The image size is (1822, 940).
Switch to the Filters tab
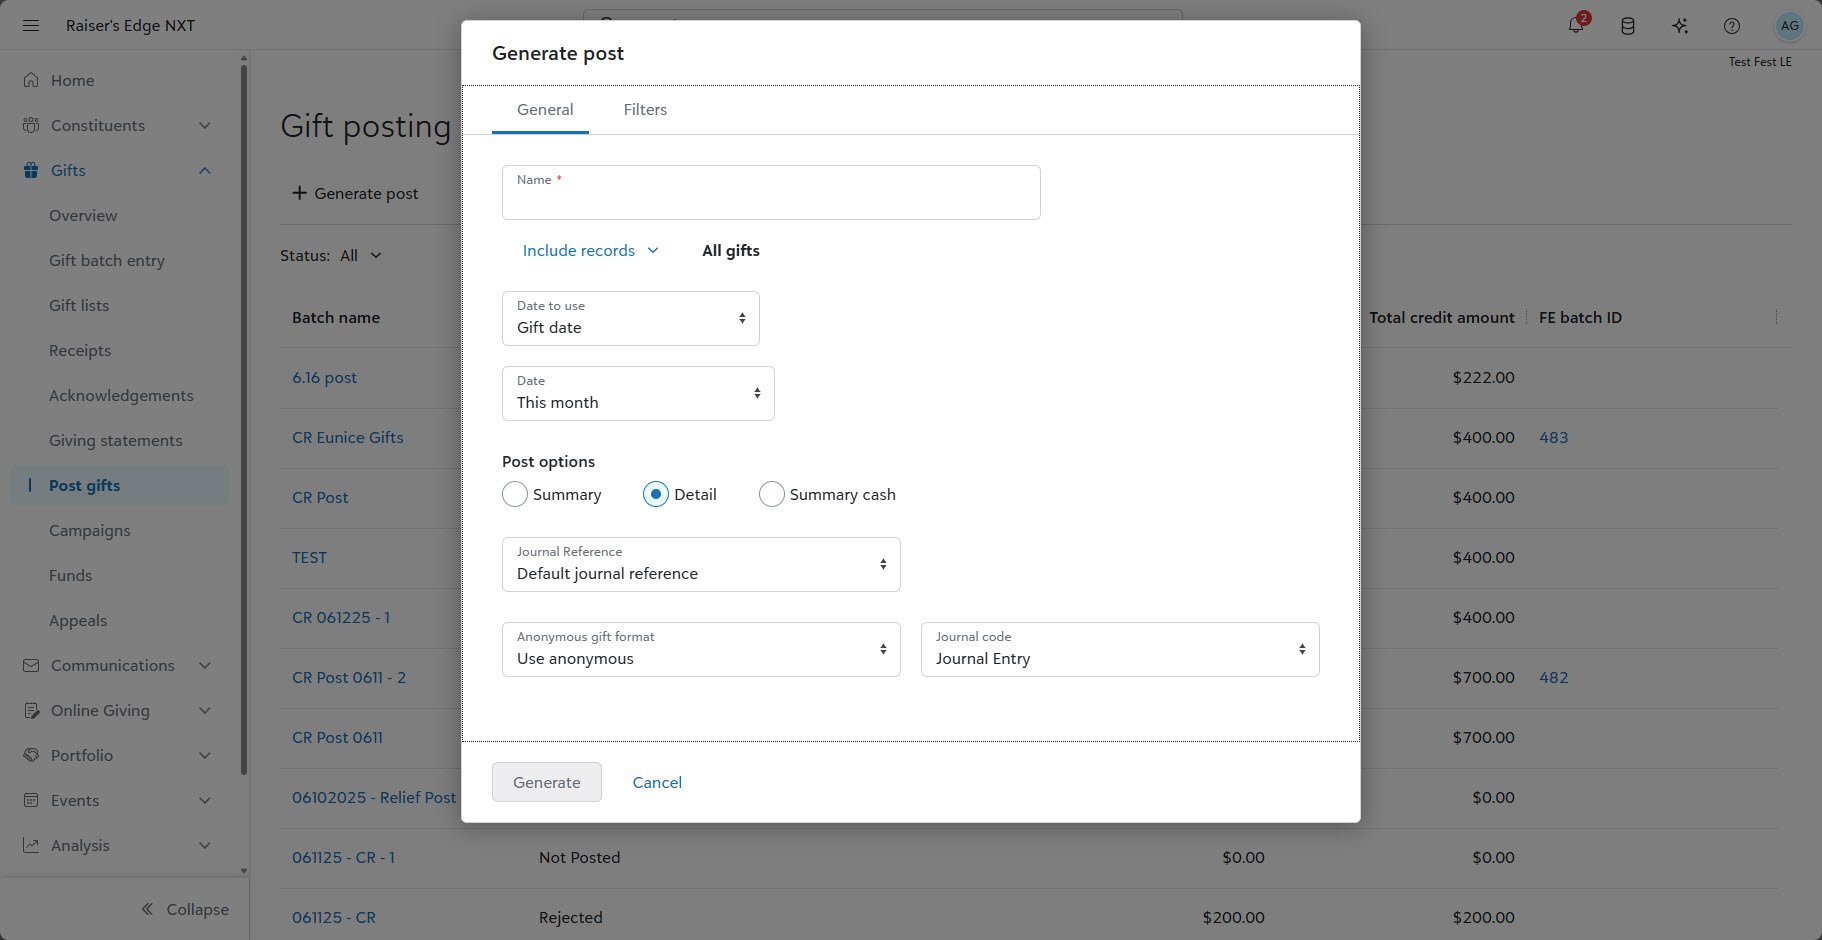point(645,110)
